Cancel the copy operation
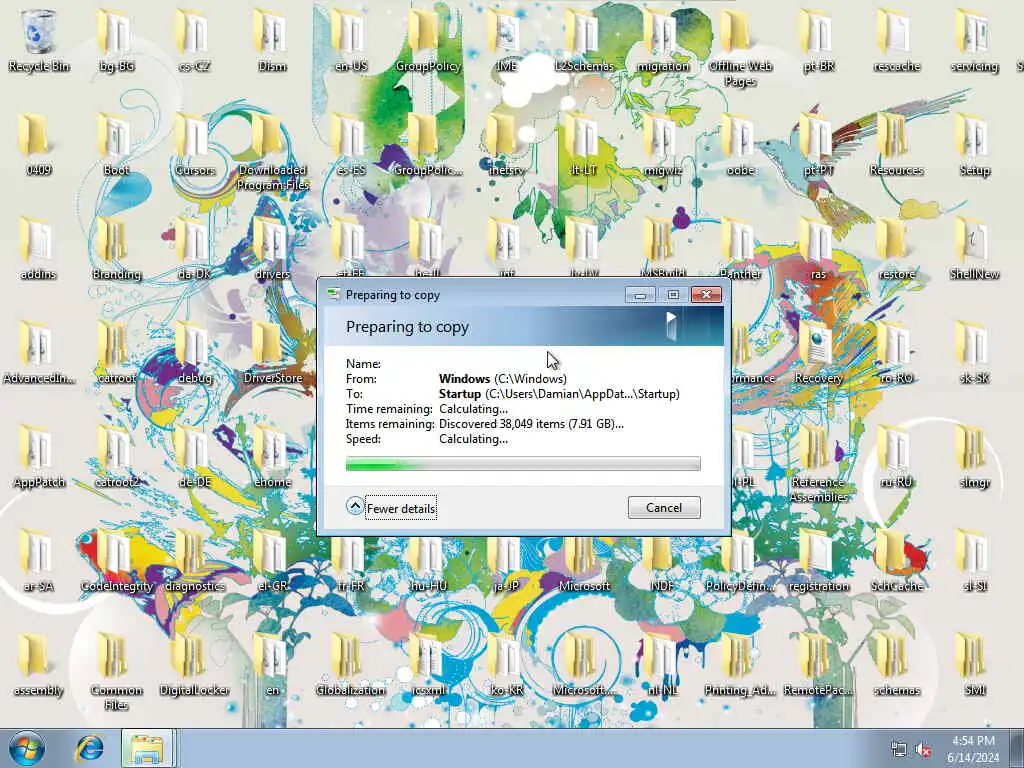 pyautogui.click(x=664, y=507)
